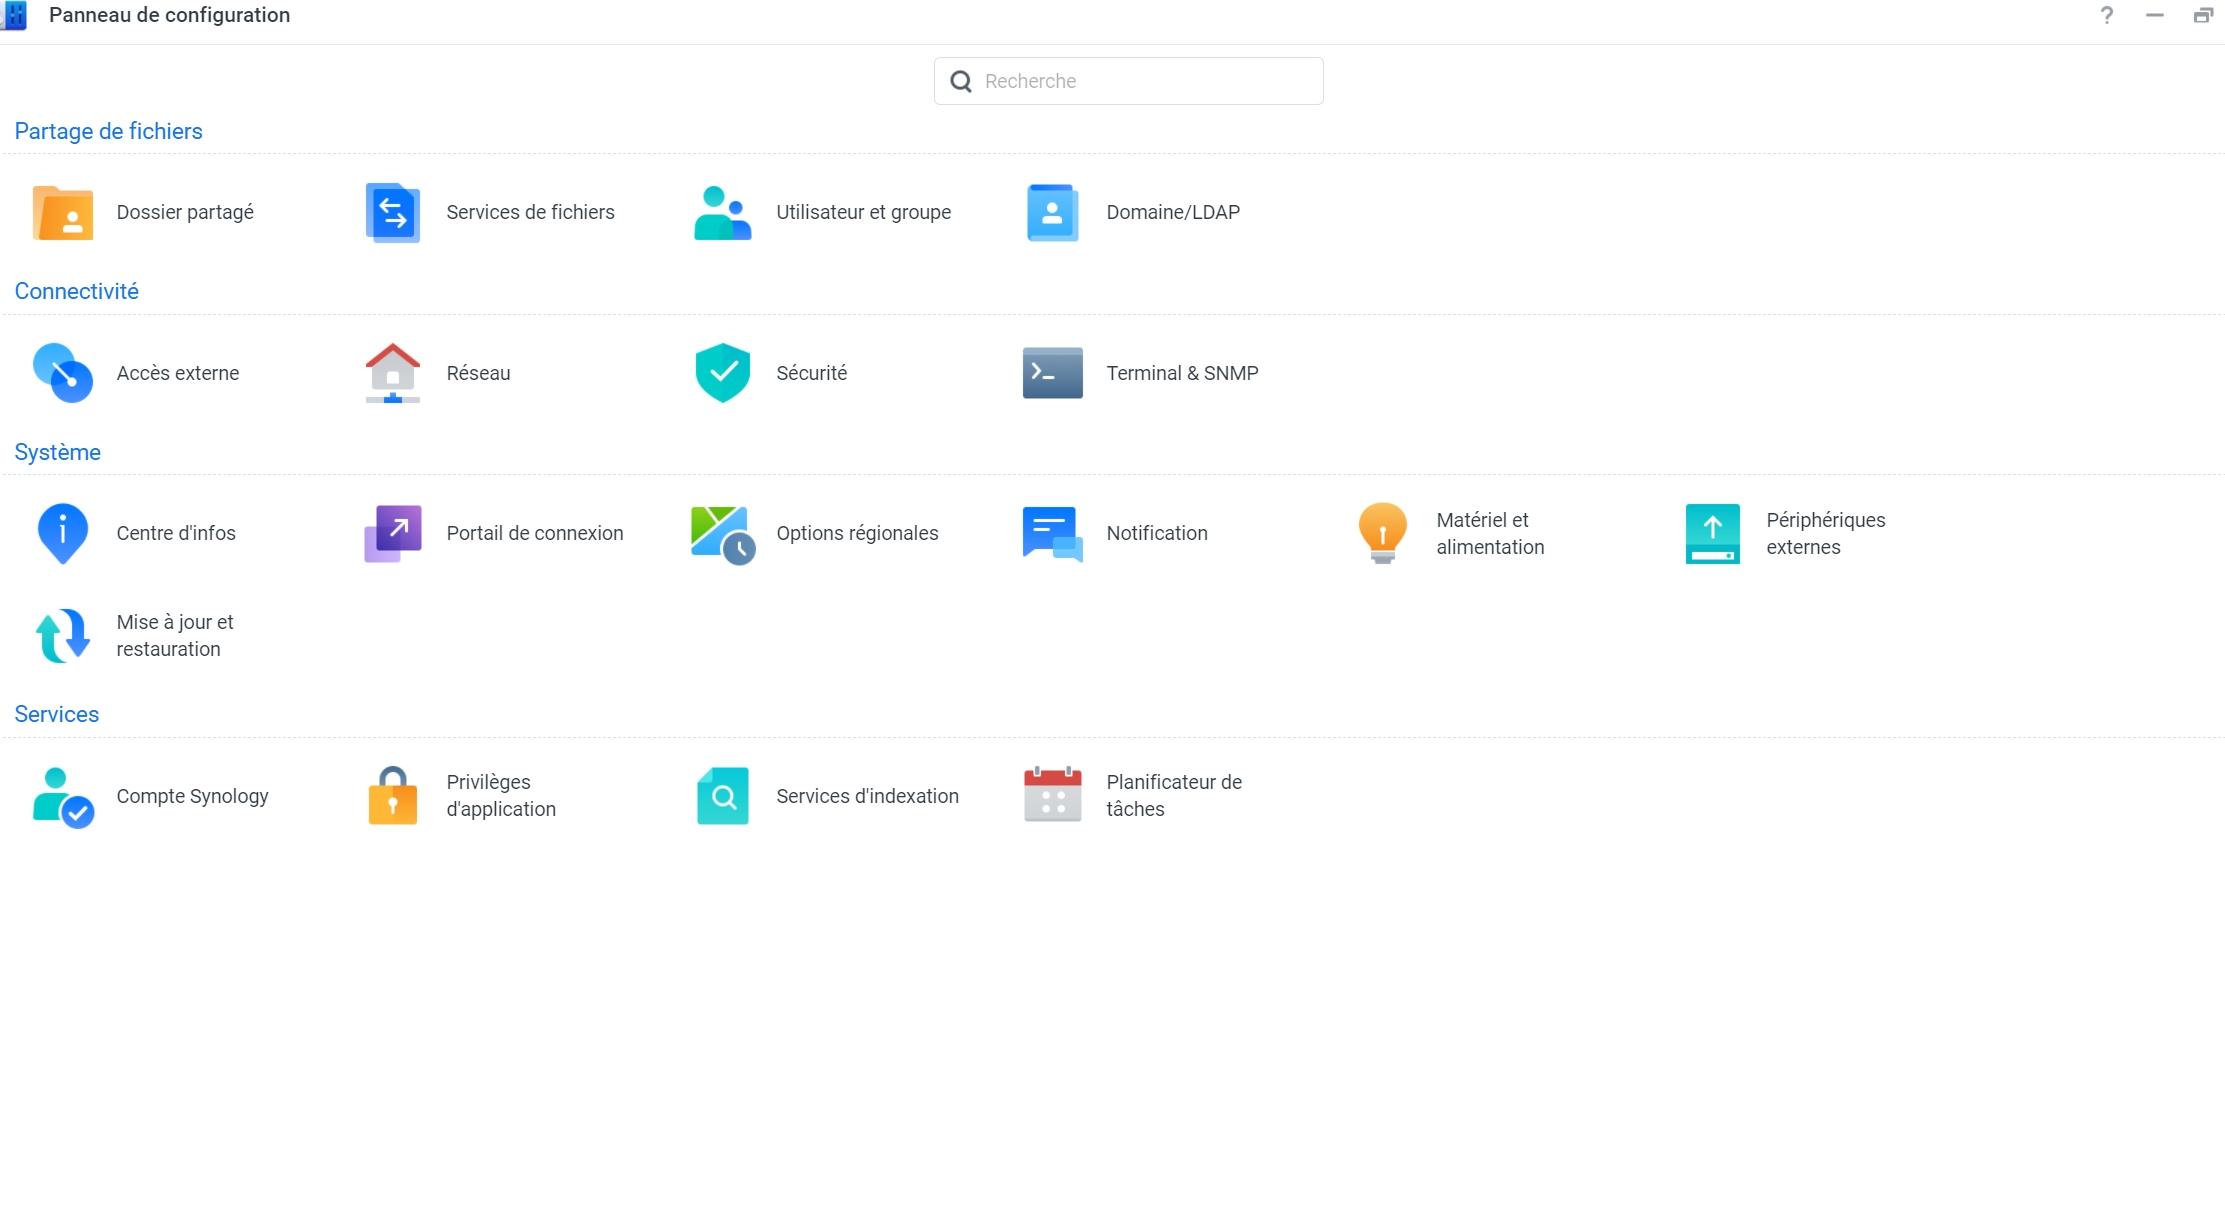Open Matériel et alimentation lightbulb icon
This screenshot has height=1231, width=2225.
(x=1382, y=533)
